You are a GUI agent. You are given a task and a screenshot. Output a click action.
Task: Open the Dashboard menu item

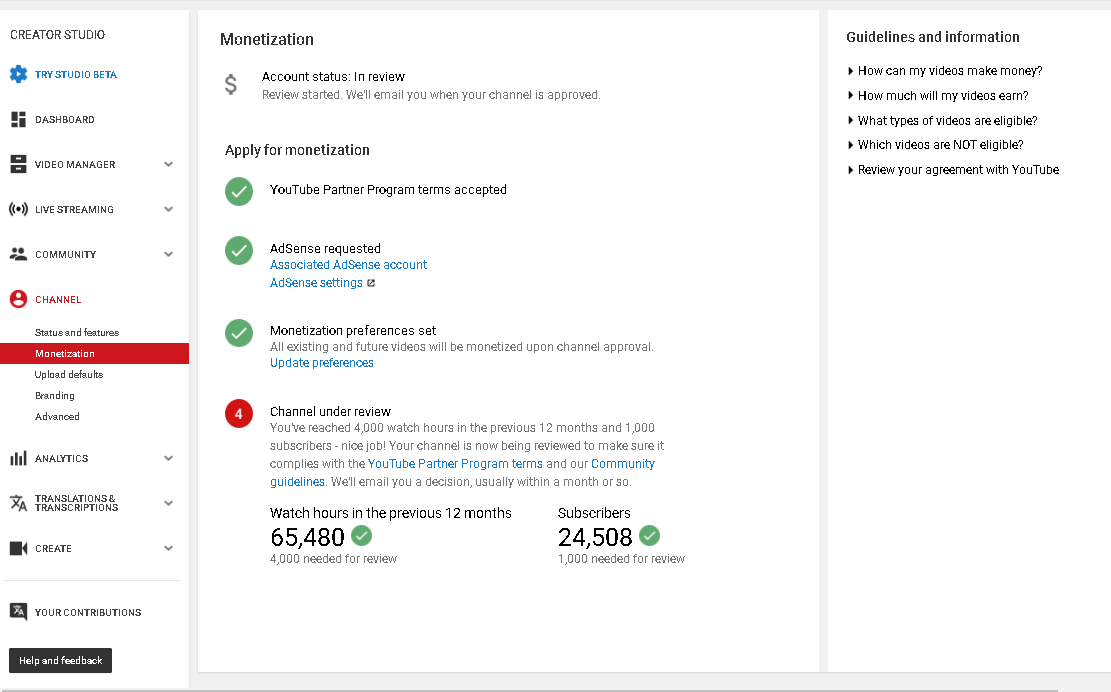click(x=64, y=120)
